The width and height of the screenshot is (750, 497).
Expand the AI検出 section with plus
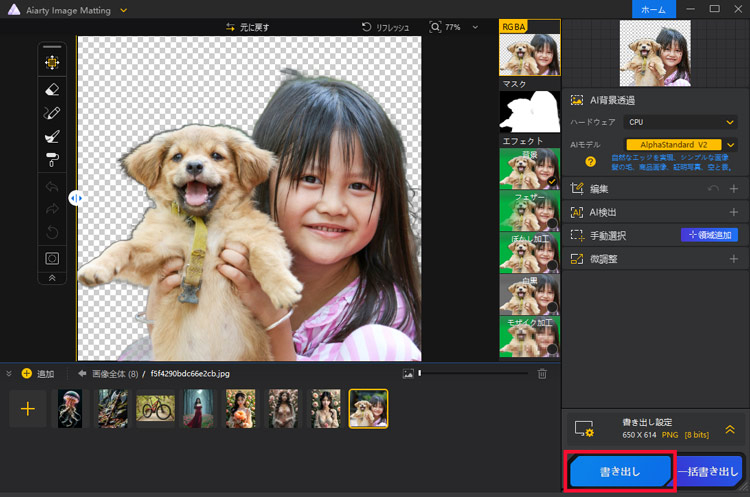click(x=734, y=212)
